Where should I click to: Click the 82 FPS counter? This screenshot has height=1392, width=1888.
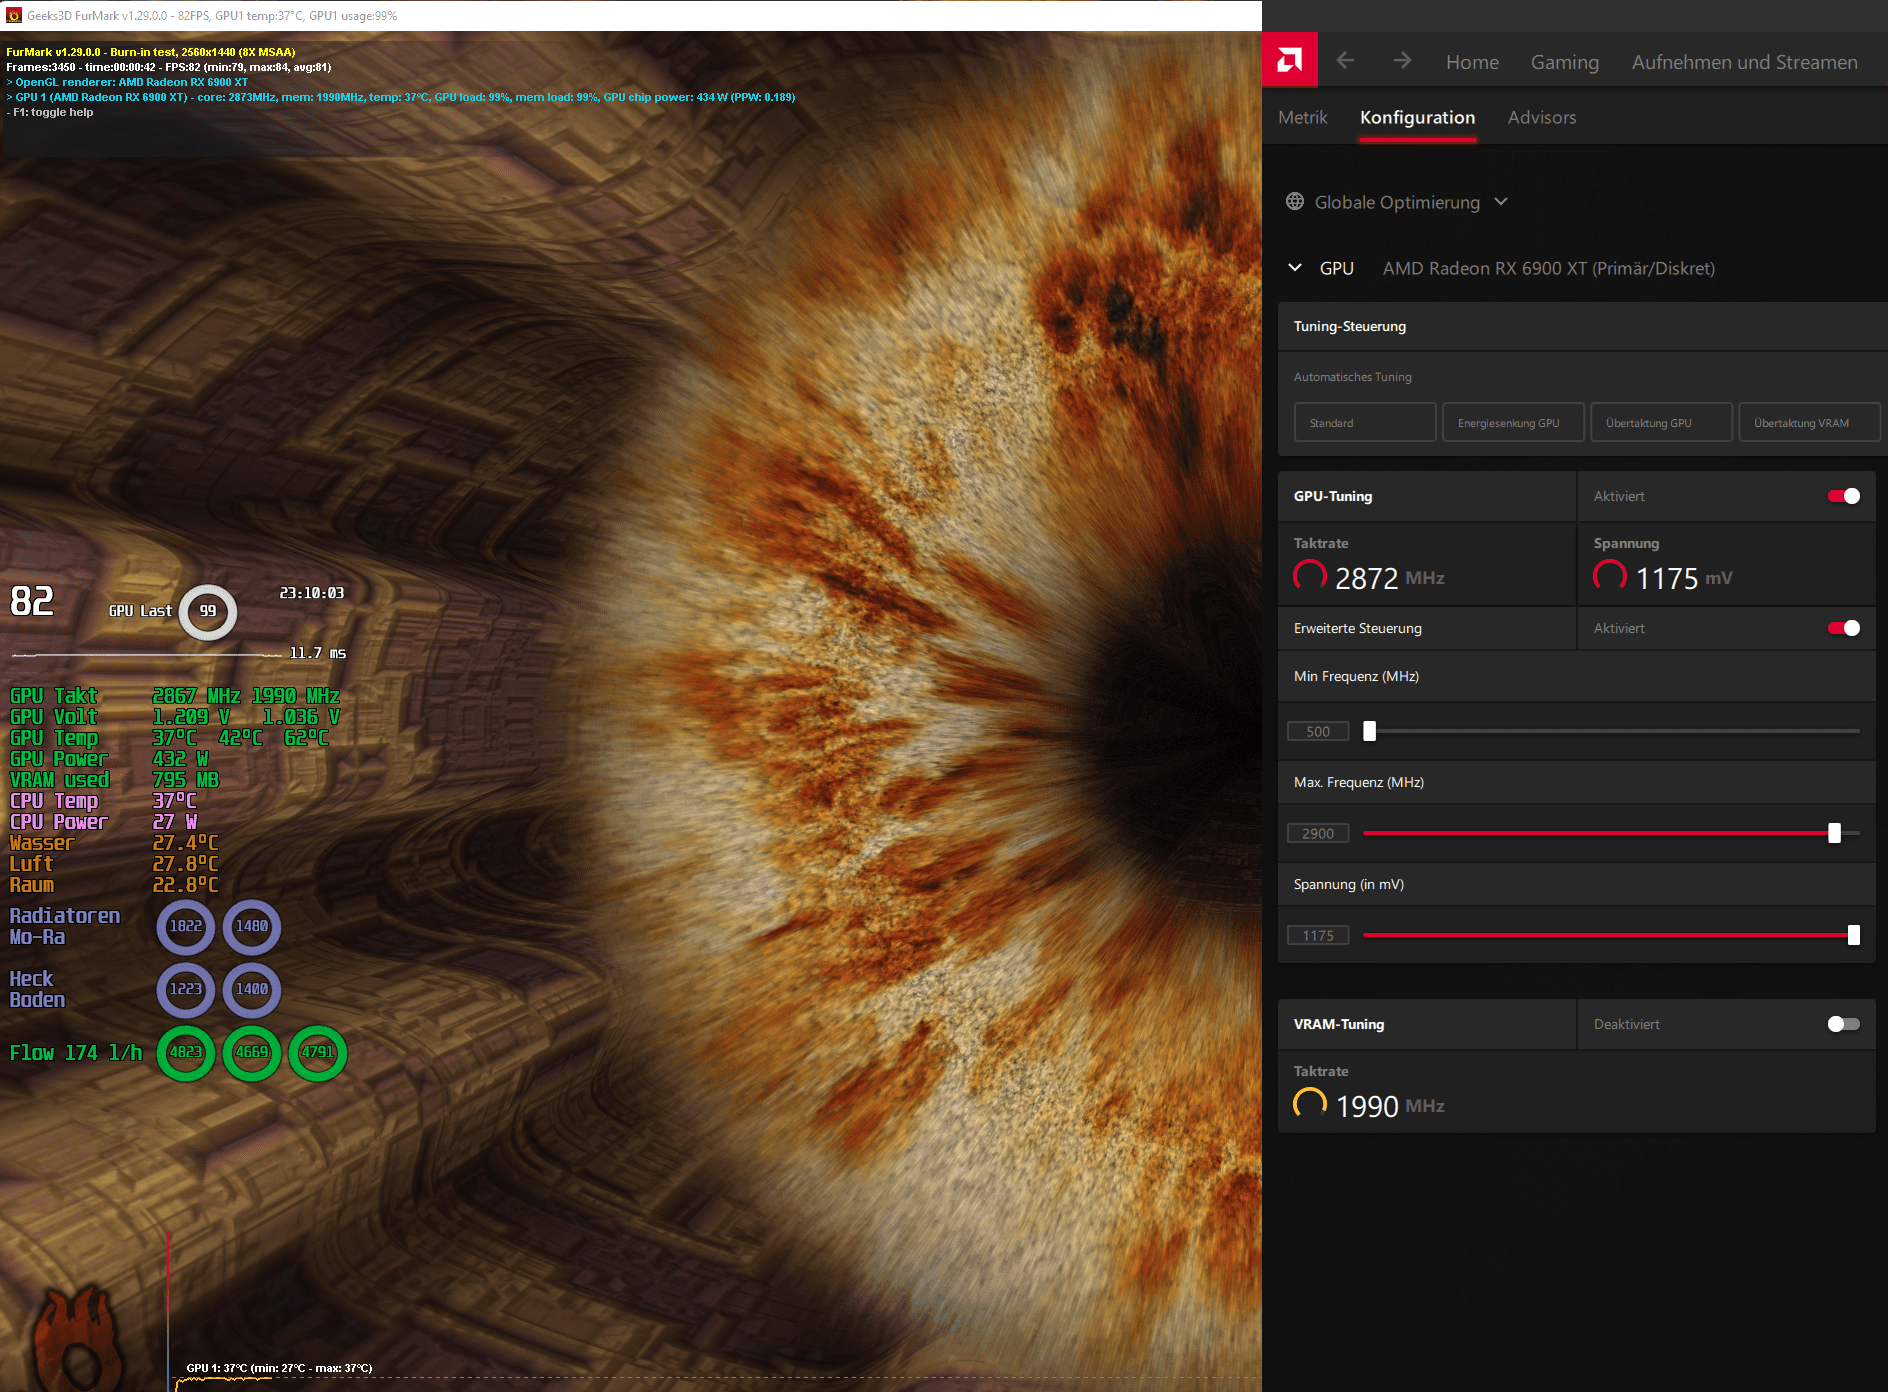coord(32,601)
